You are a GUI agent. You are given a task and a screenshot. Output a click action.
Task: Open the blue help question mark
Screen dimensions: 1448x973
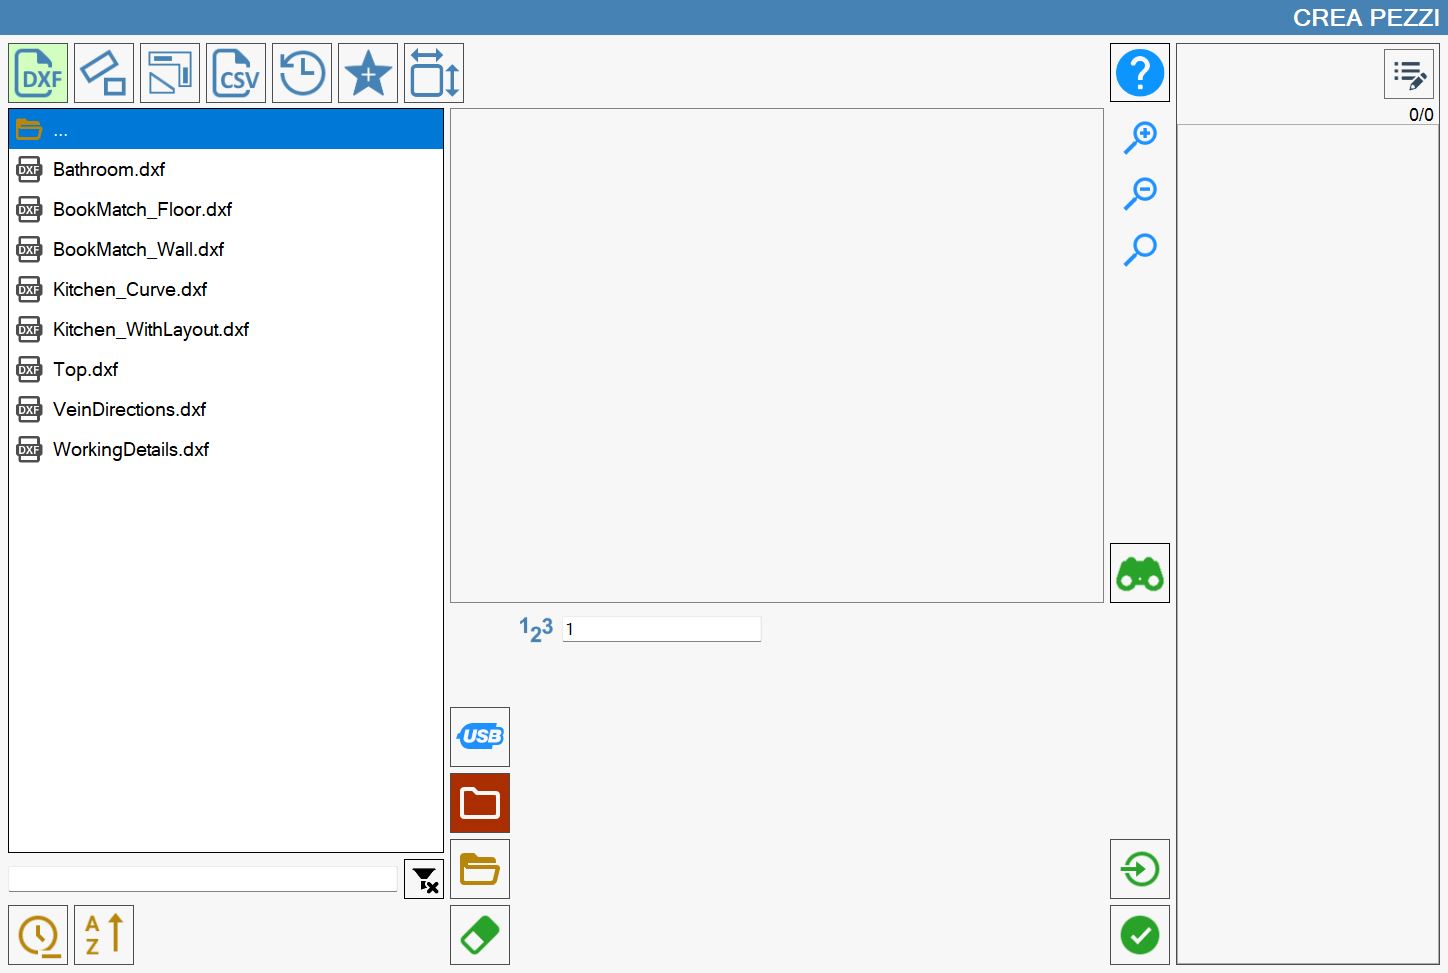click(1140, 73)
